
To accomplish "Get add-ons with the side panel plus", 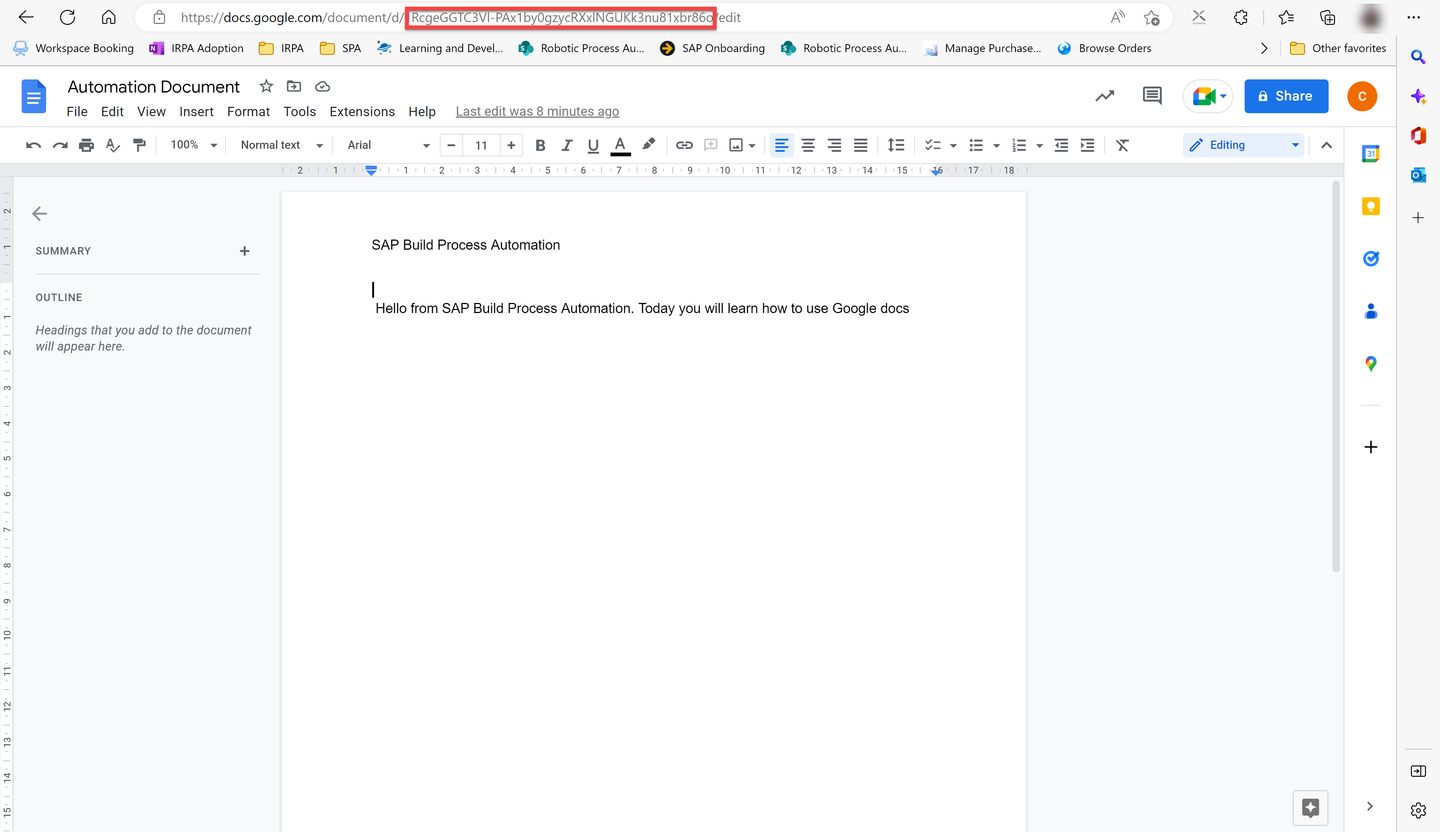I will 1371,447.
